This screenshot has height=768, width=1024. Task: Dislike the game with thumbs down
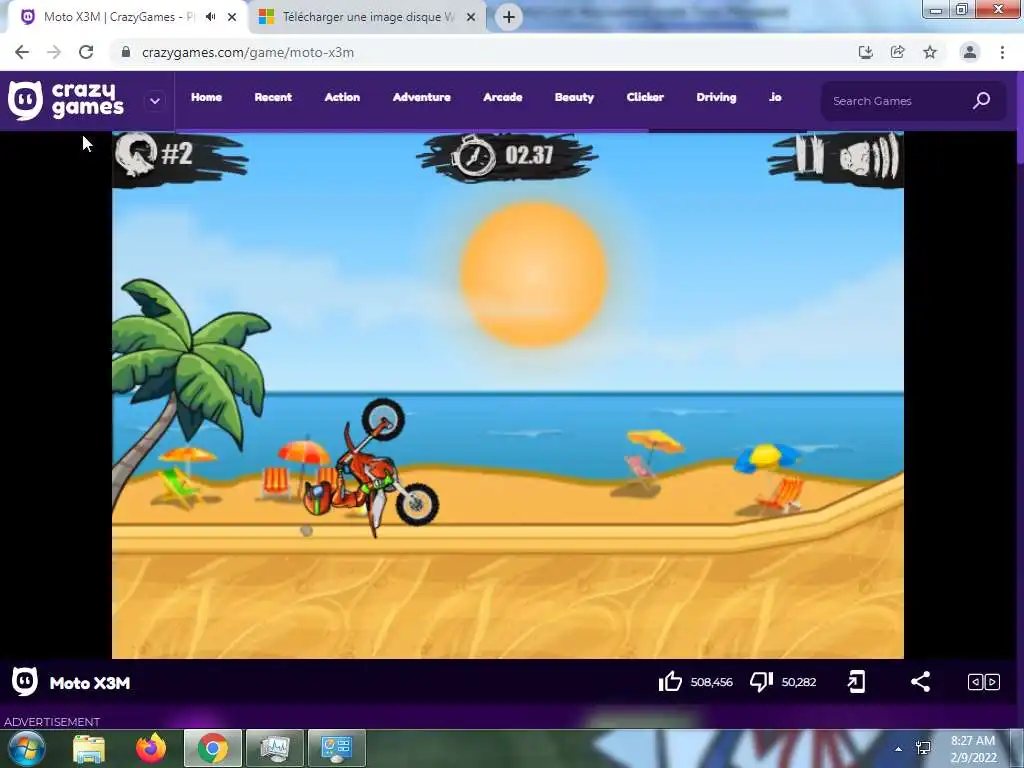(x=761, y=682)
